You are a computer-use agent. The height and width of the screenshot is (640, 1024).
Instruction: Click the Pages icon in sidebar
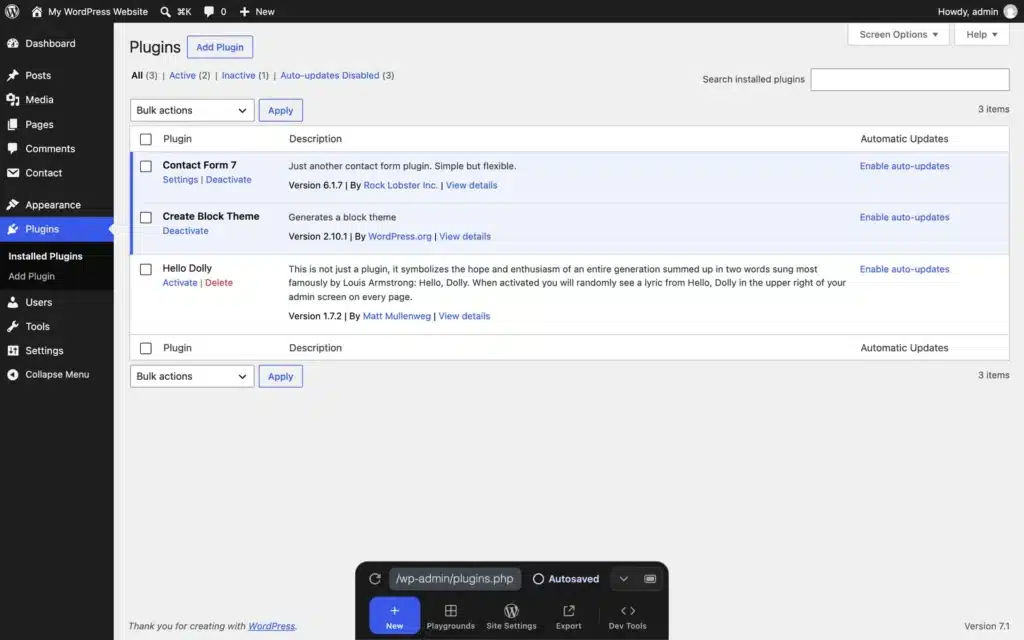[13, 124]
